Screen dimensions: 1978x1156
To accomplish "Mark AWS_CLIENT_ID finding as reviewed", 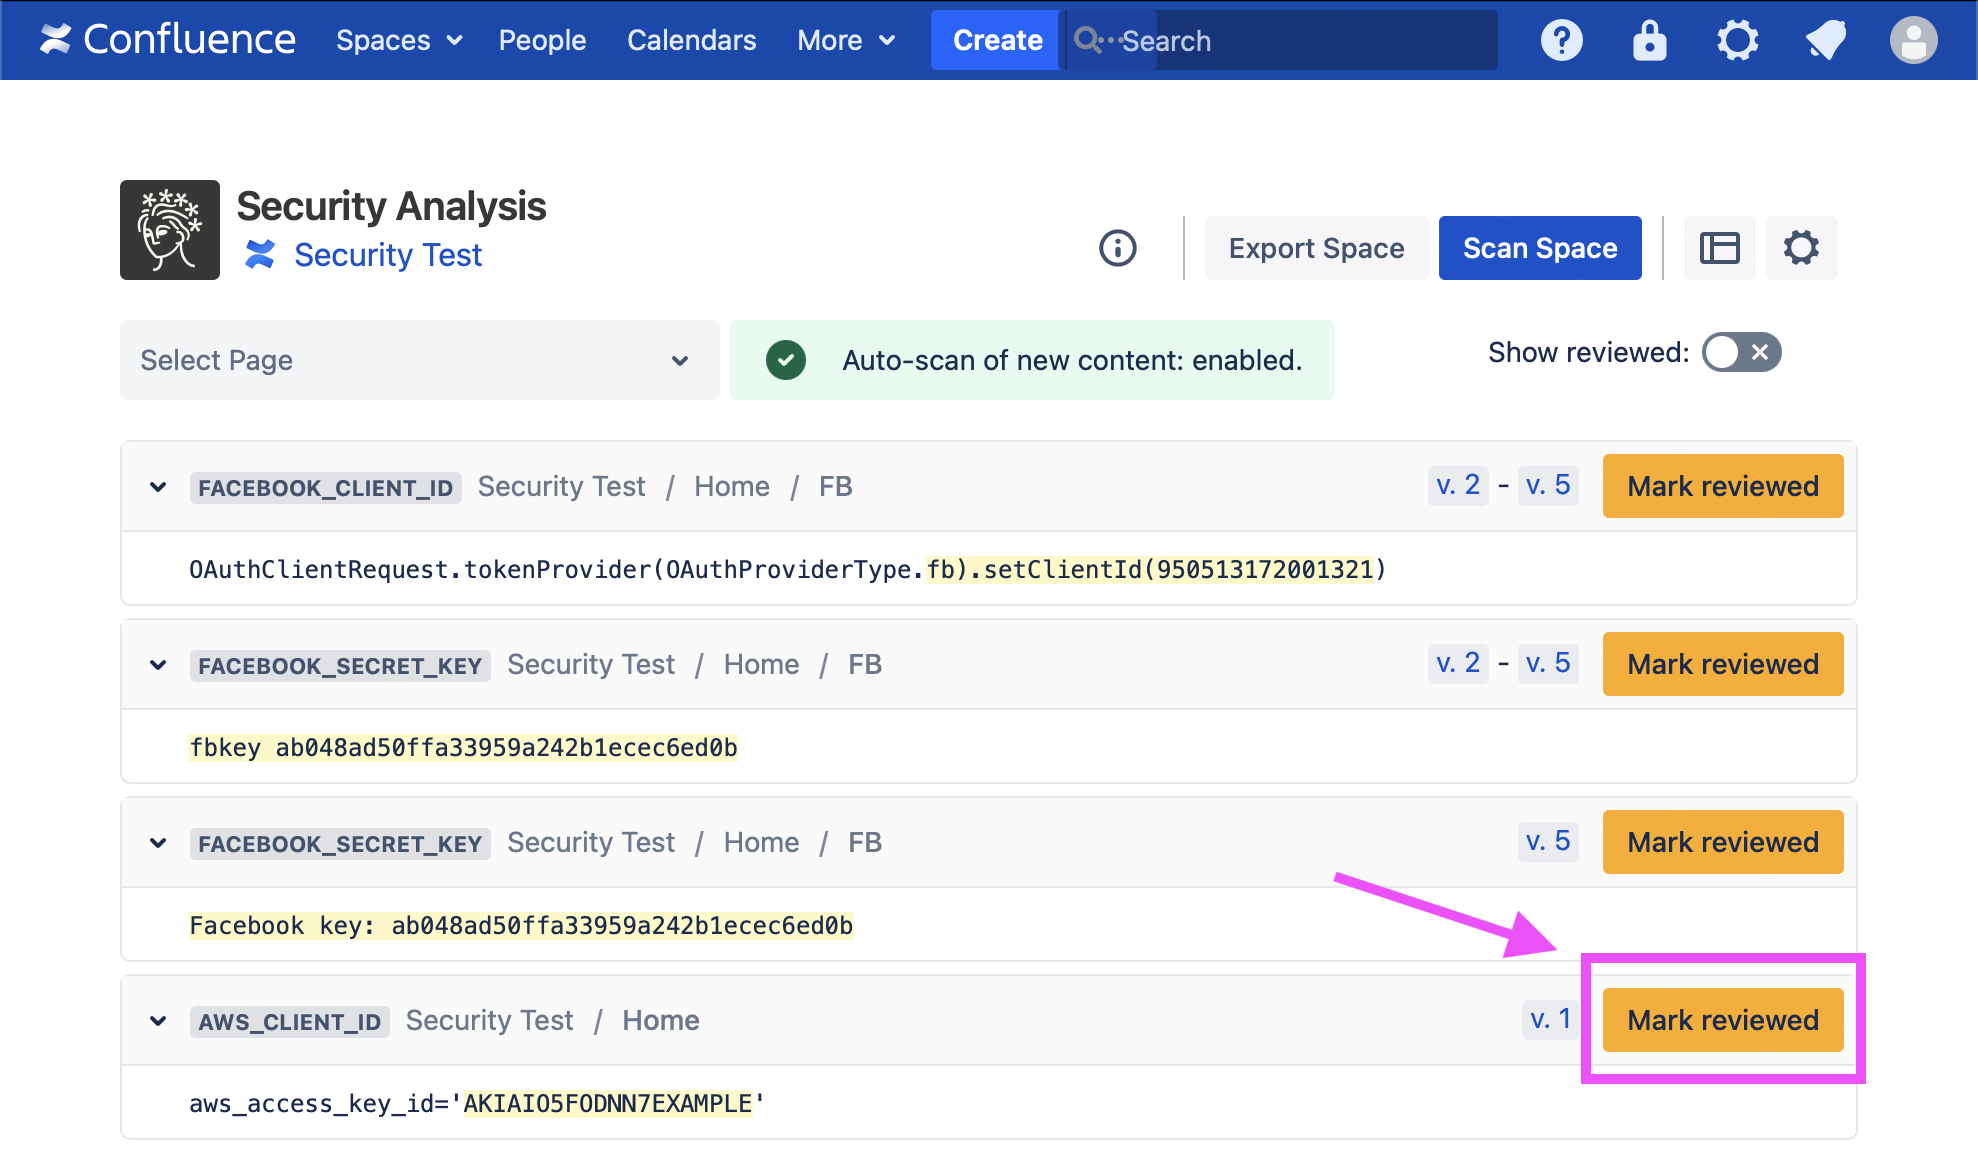I will (1722, 1020).
